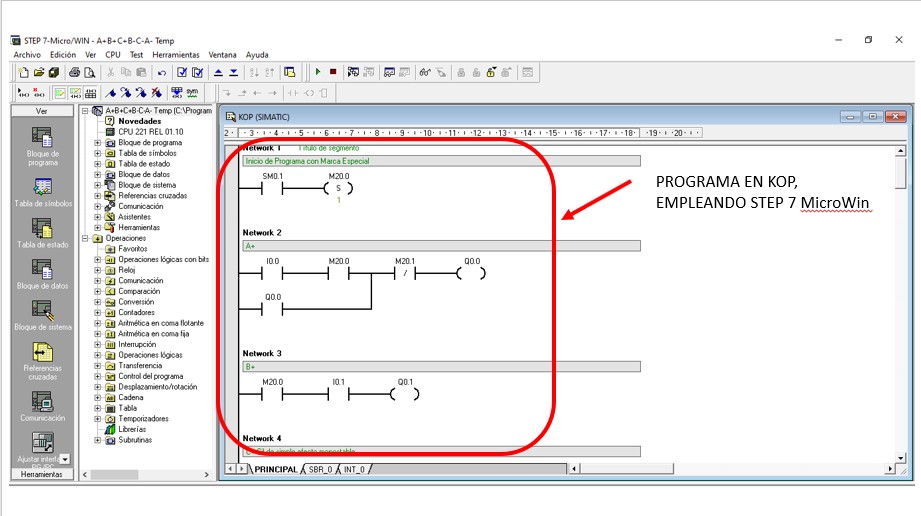Click the Comunicación navigation bar icon
The width and height of the screenshot is (921, 516).
pos(42,402)
